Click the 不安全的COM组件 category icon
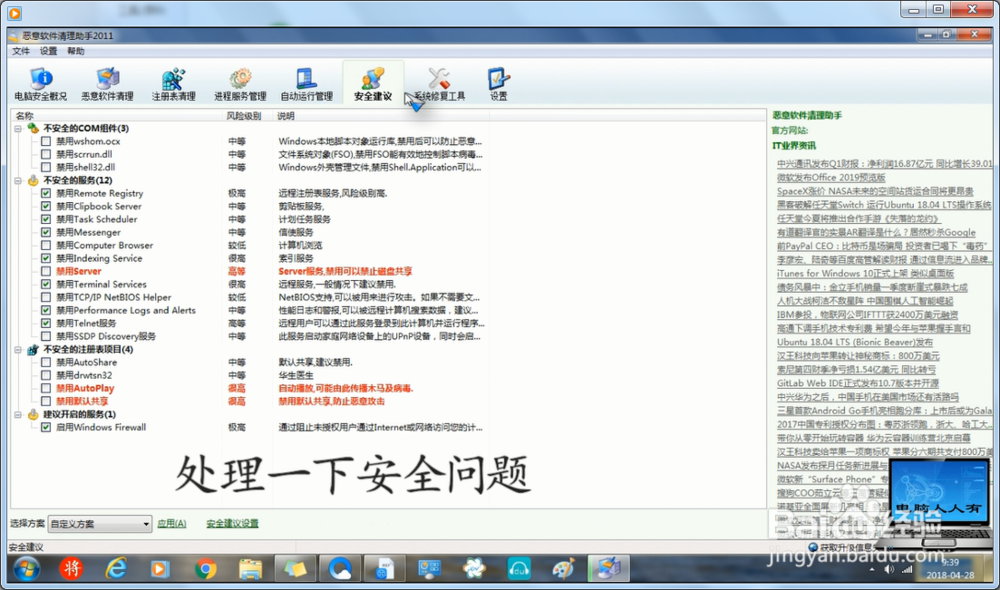Image resolution: width=1000 pixels, height=590 pixels. [x=33, y=128]
